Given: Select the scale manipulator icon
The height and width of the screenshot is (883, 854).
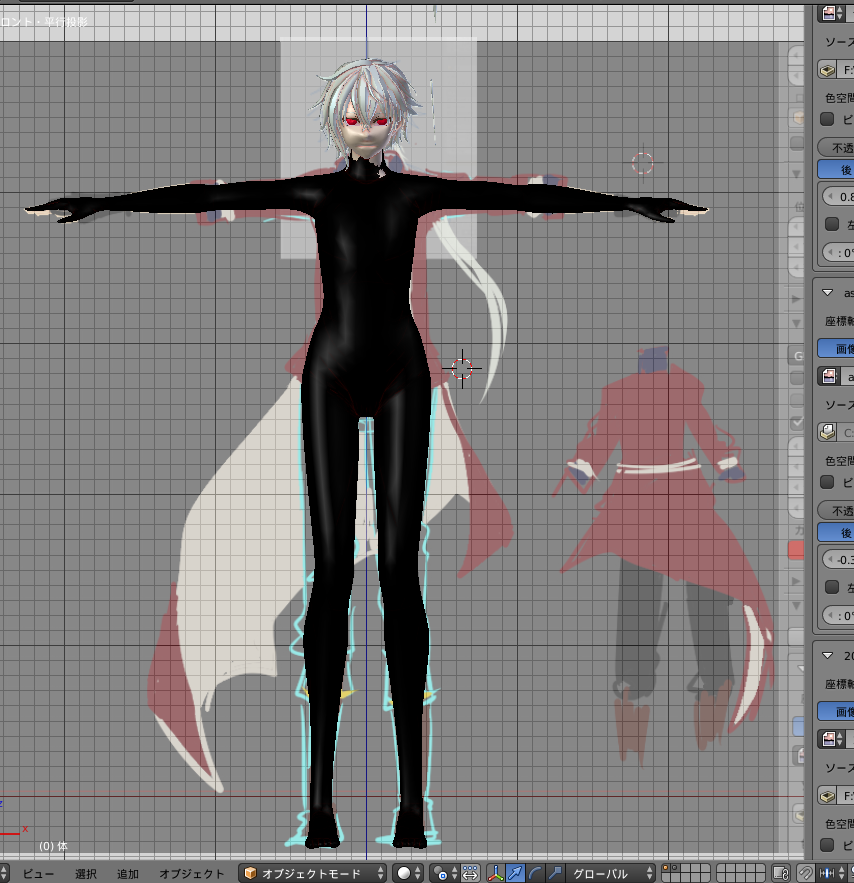Looking at the screenshot, I should (x=556, y=870).
